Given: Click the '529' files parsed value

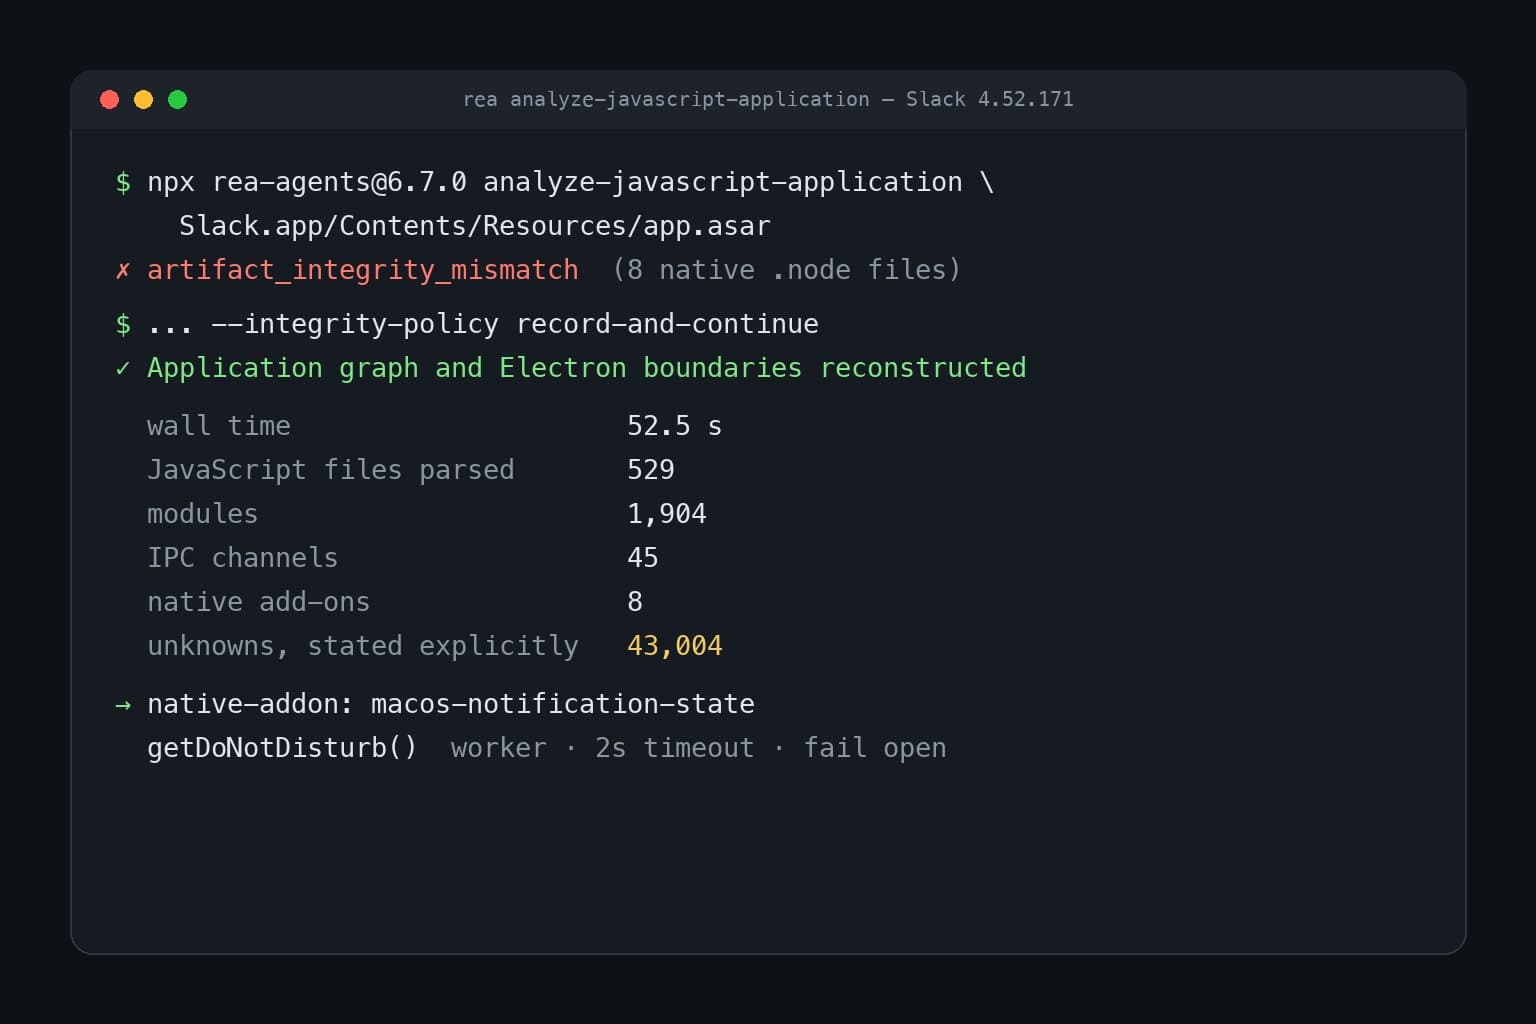Looking at the screenshot, I should tap(651, 470).
